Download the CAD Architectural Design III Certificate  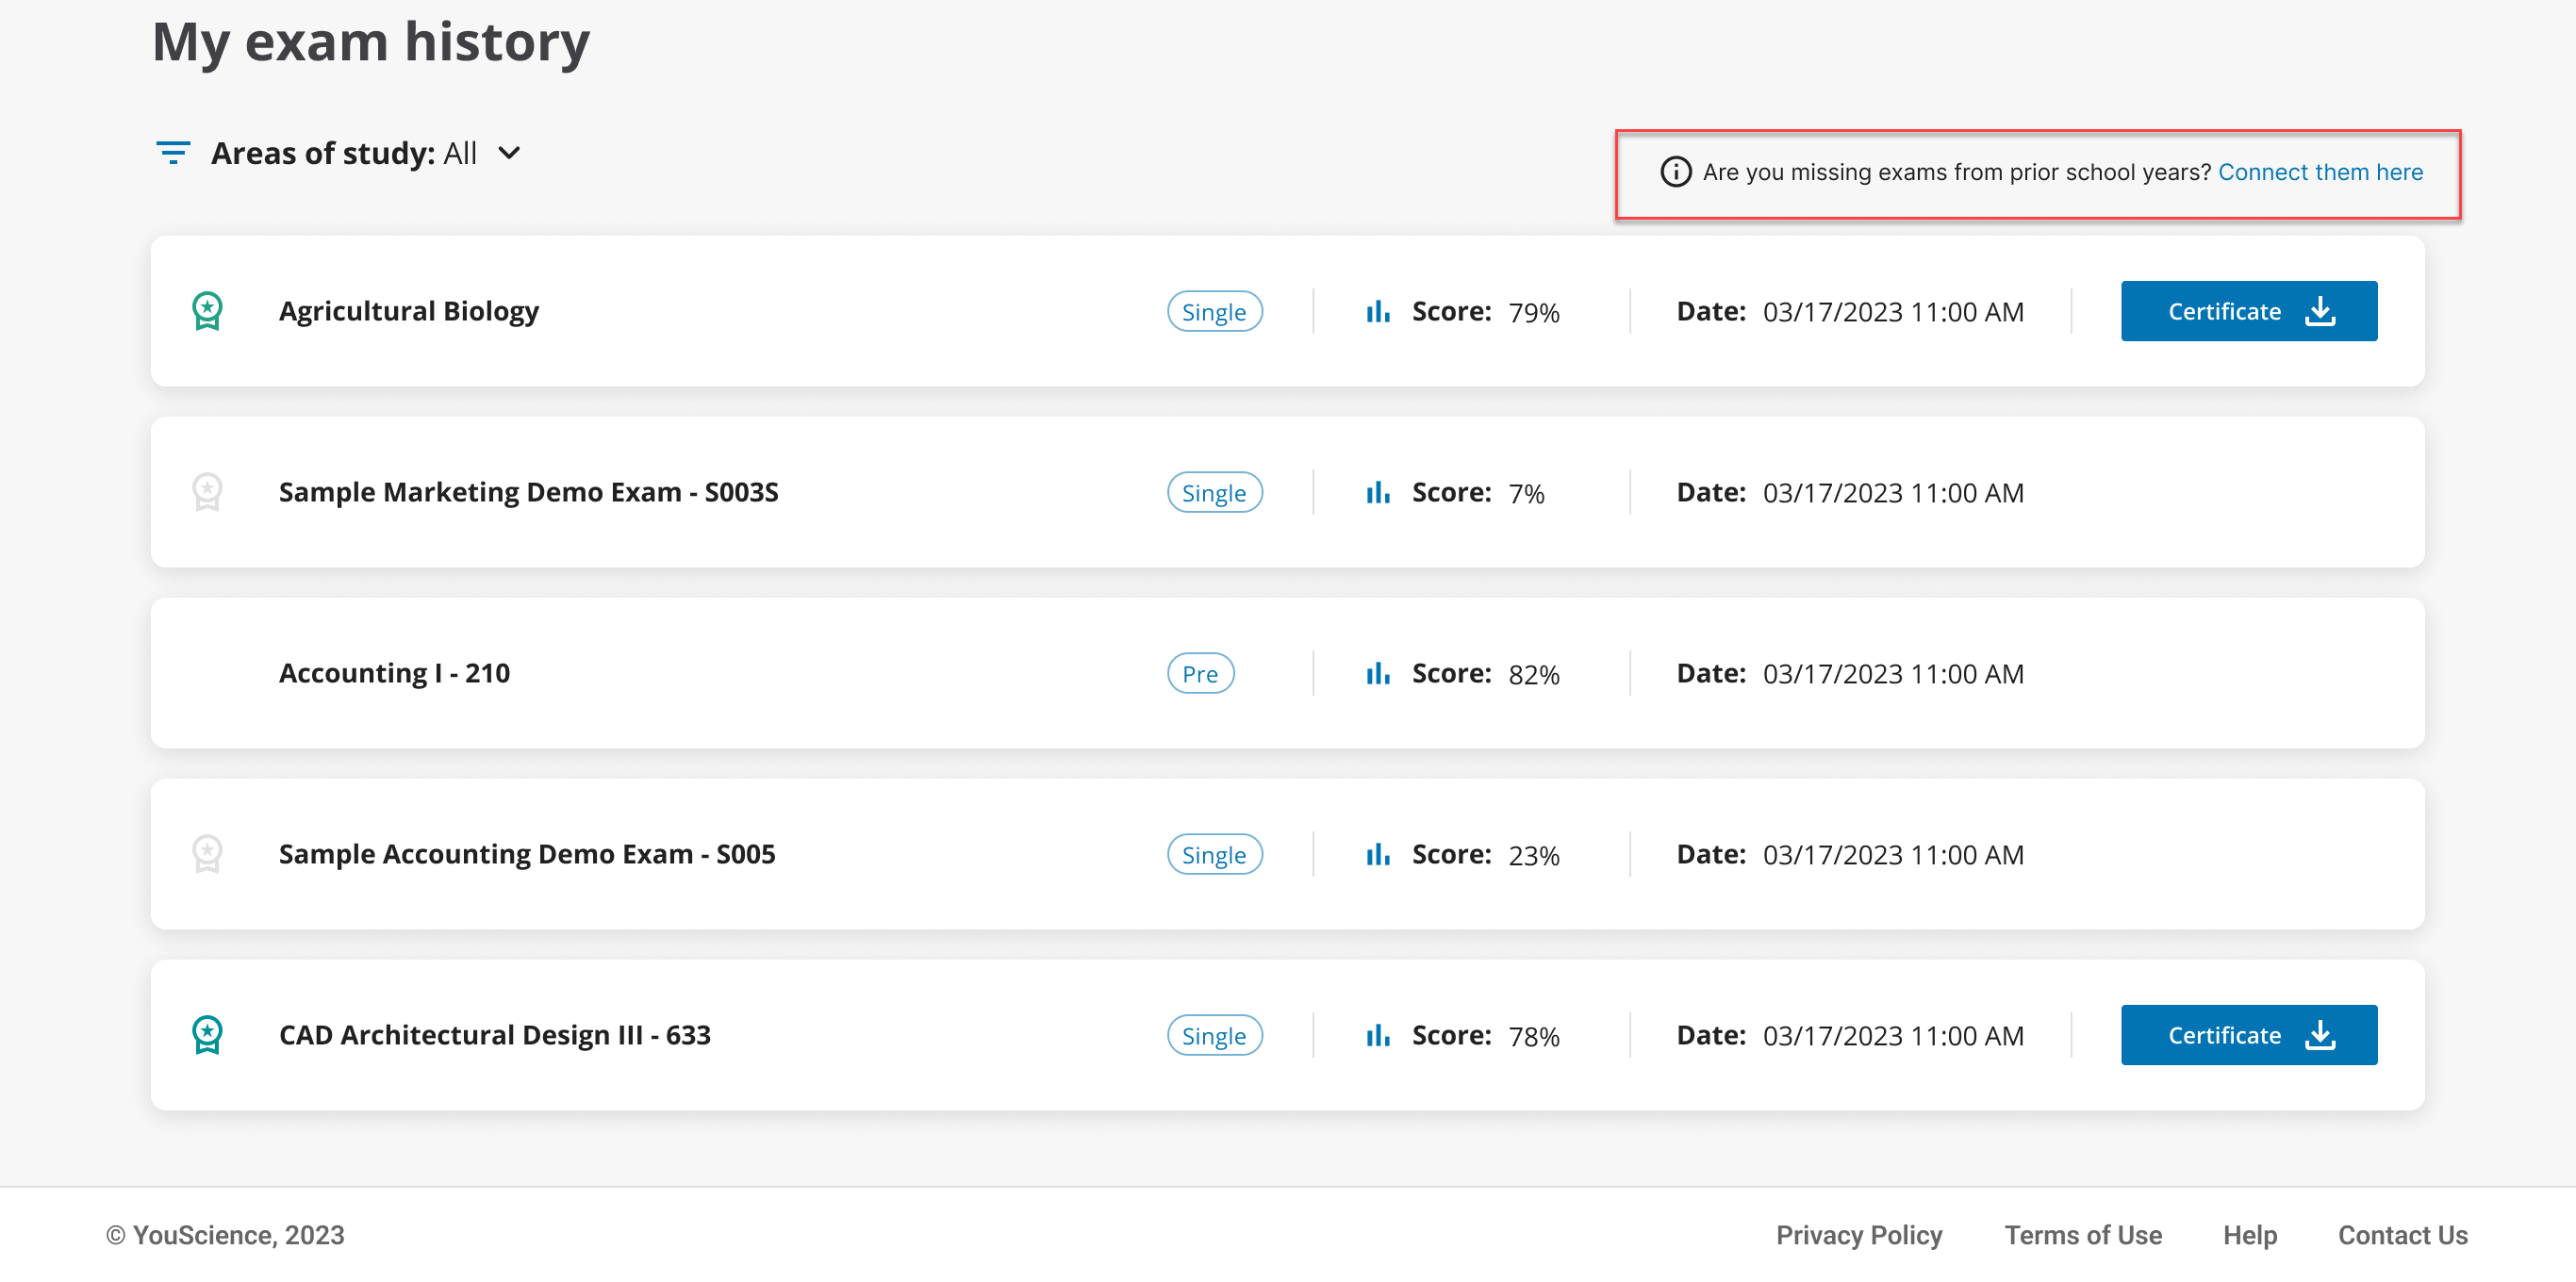pyautogui.click(x=2248, y=1035)
